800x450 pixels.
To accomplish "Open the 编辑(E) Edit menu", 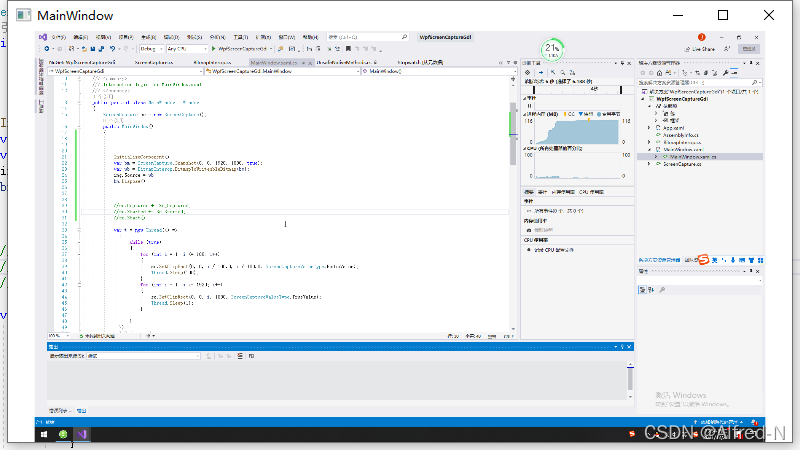I will 80,37.
